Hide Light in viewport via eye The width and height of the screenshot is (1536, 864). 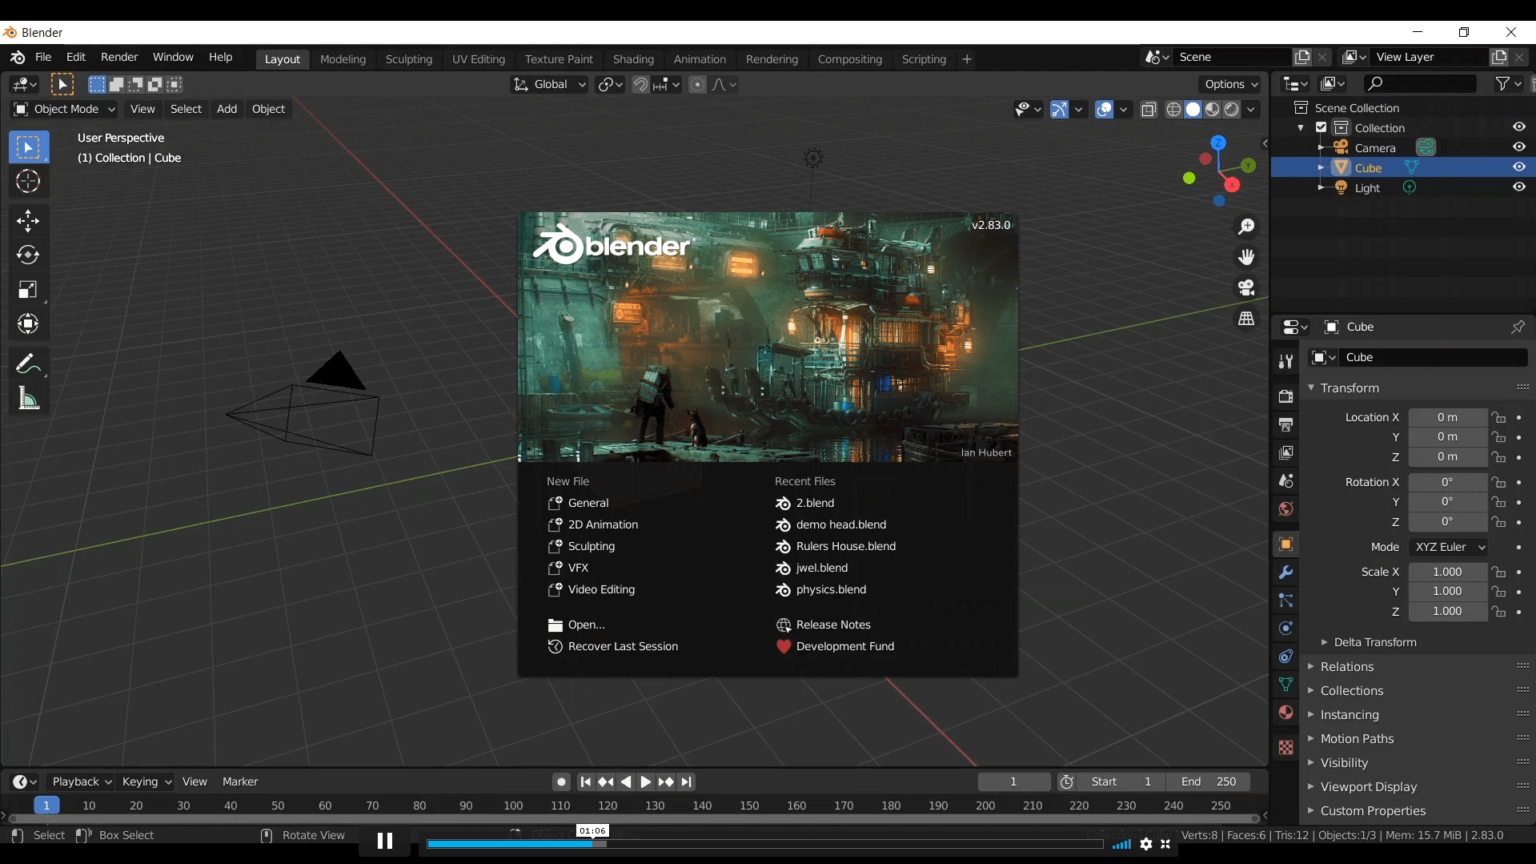pos(1519,187)
